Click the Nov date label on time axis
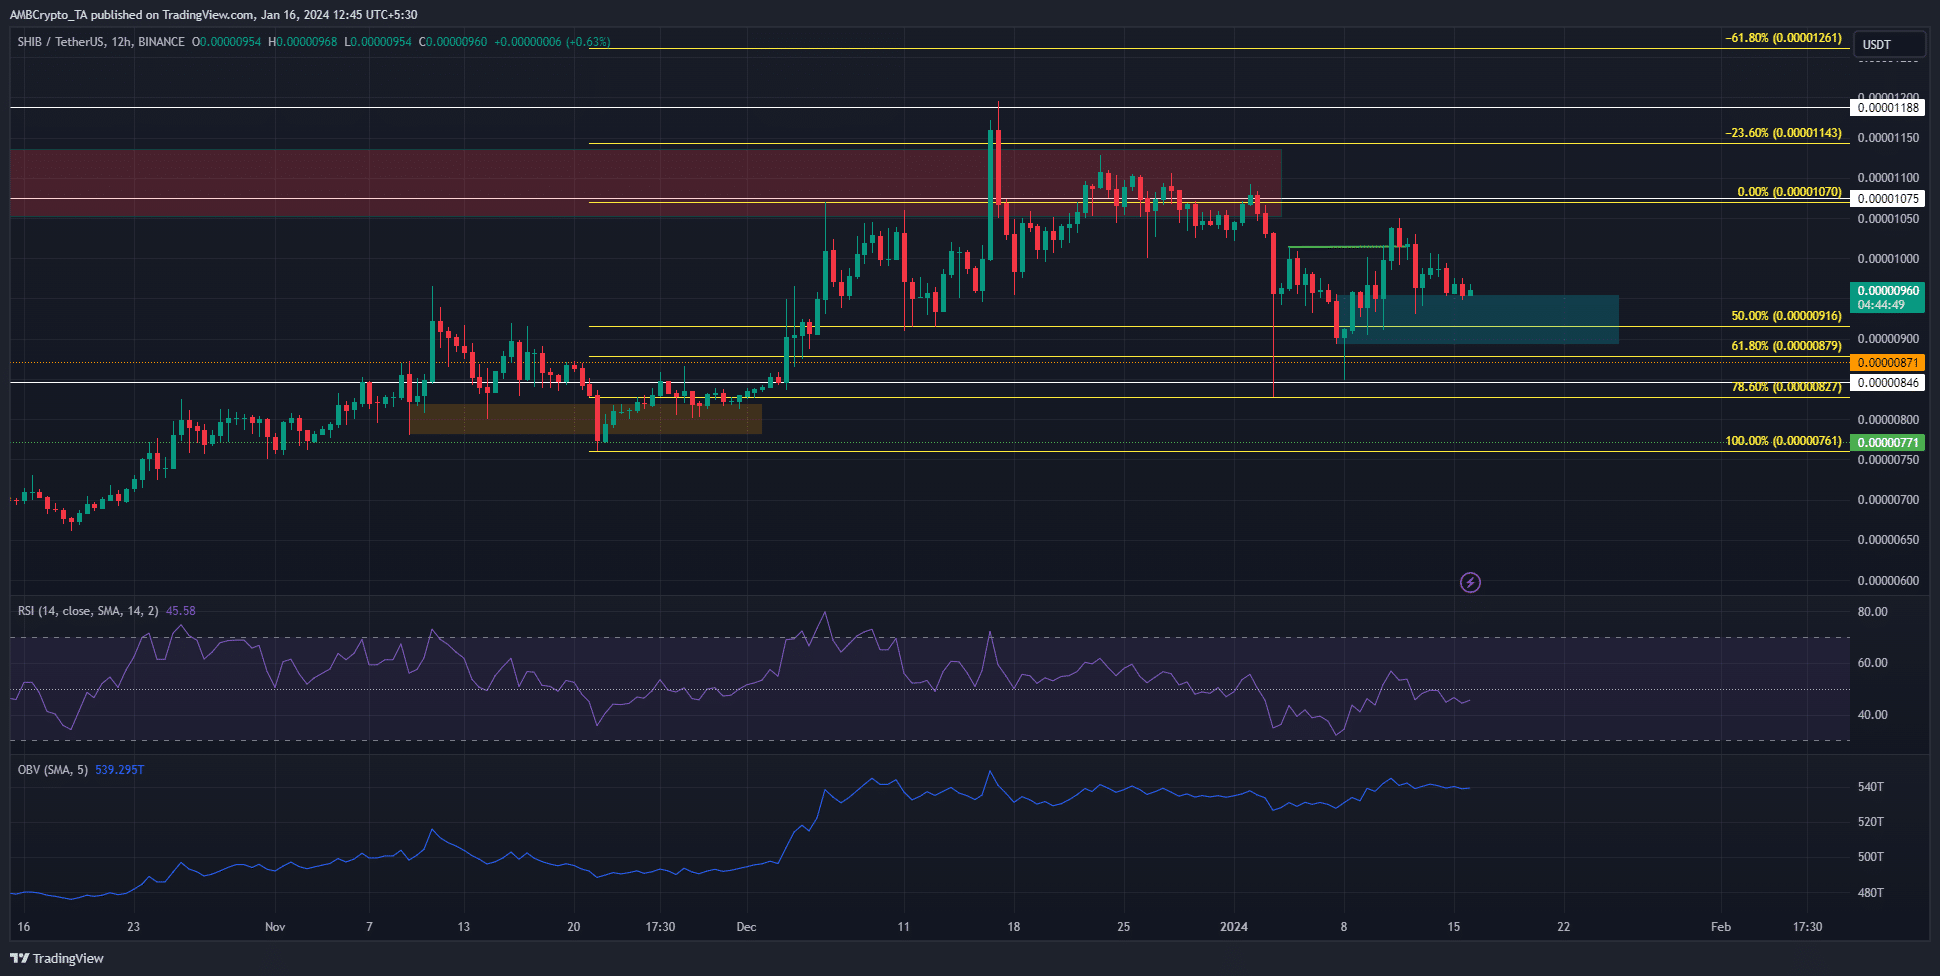 tap(275, 927)
